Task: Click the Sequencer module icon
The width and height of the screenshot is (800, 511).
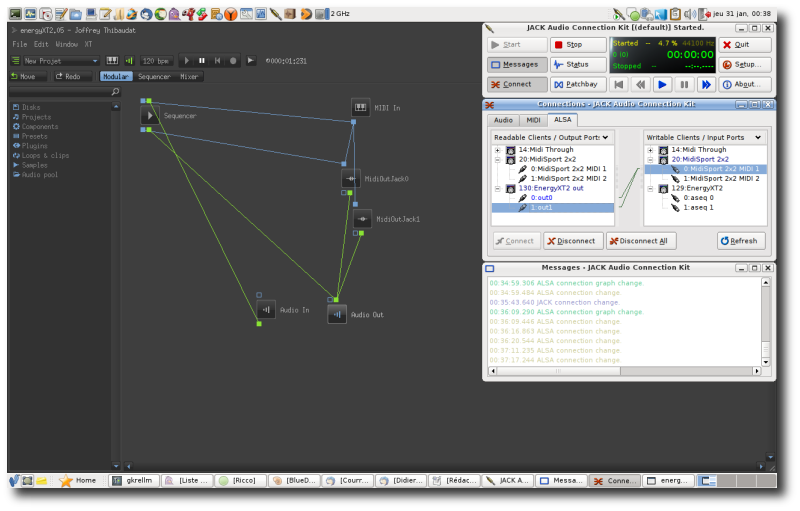Action: click(149, 116)
